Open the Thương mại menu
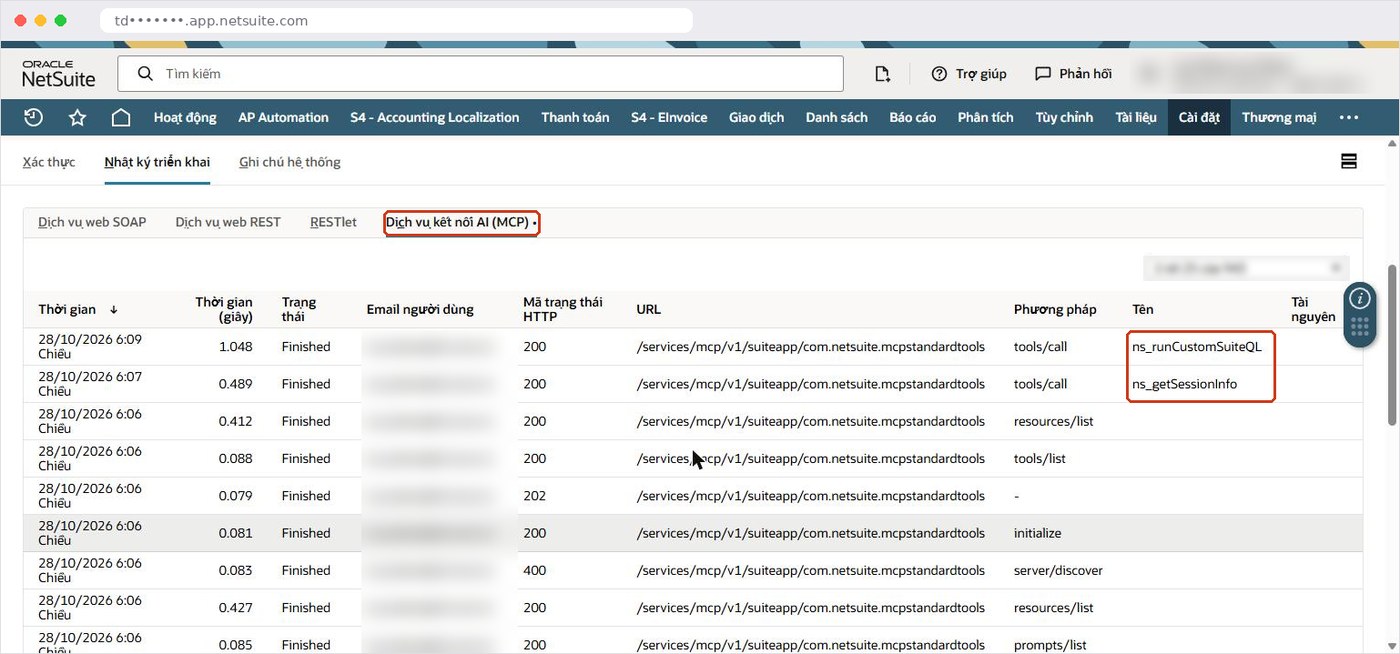This screenshot has width=1400, height=654. (1279, 117)
